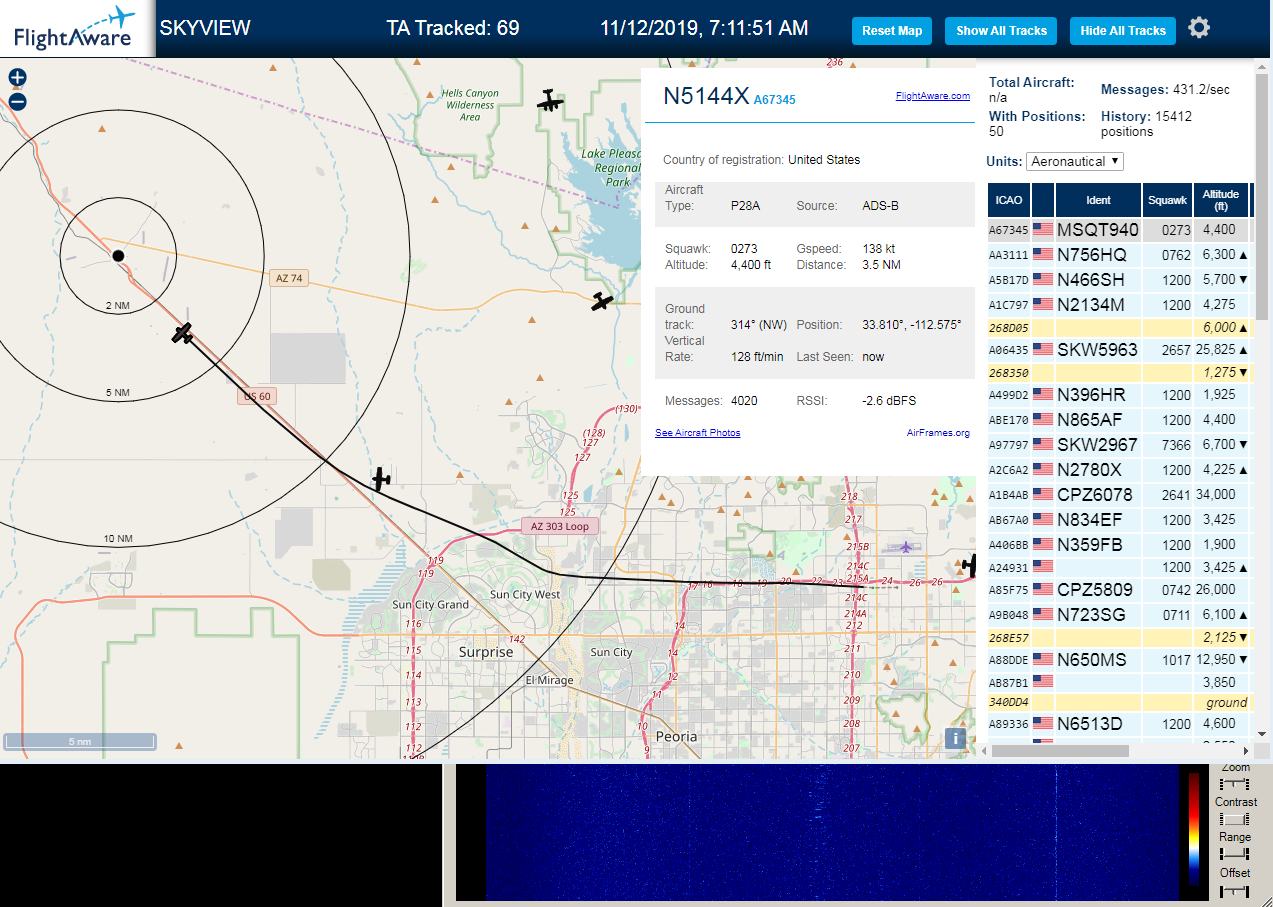Click the N5144X aircraft title
This screenshot has width=1273, height=907.
[706, 96]
